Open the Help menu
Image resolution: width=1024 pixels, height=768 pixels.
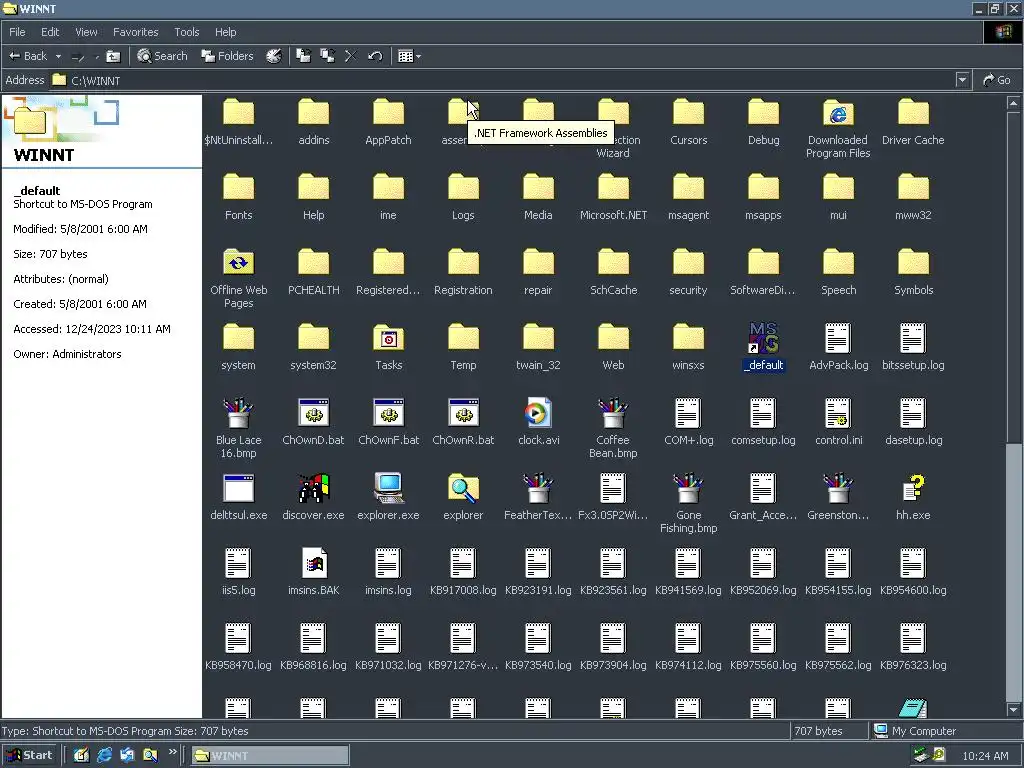coord(225,32)
